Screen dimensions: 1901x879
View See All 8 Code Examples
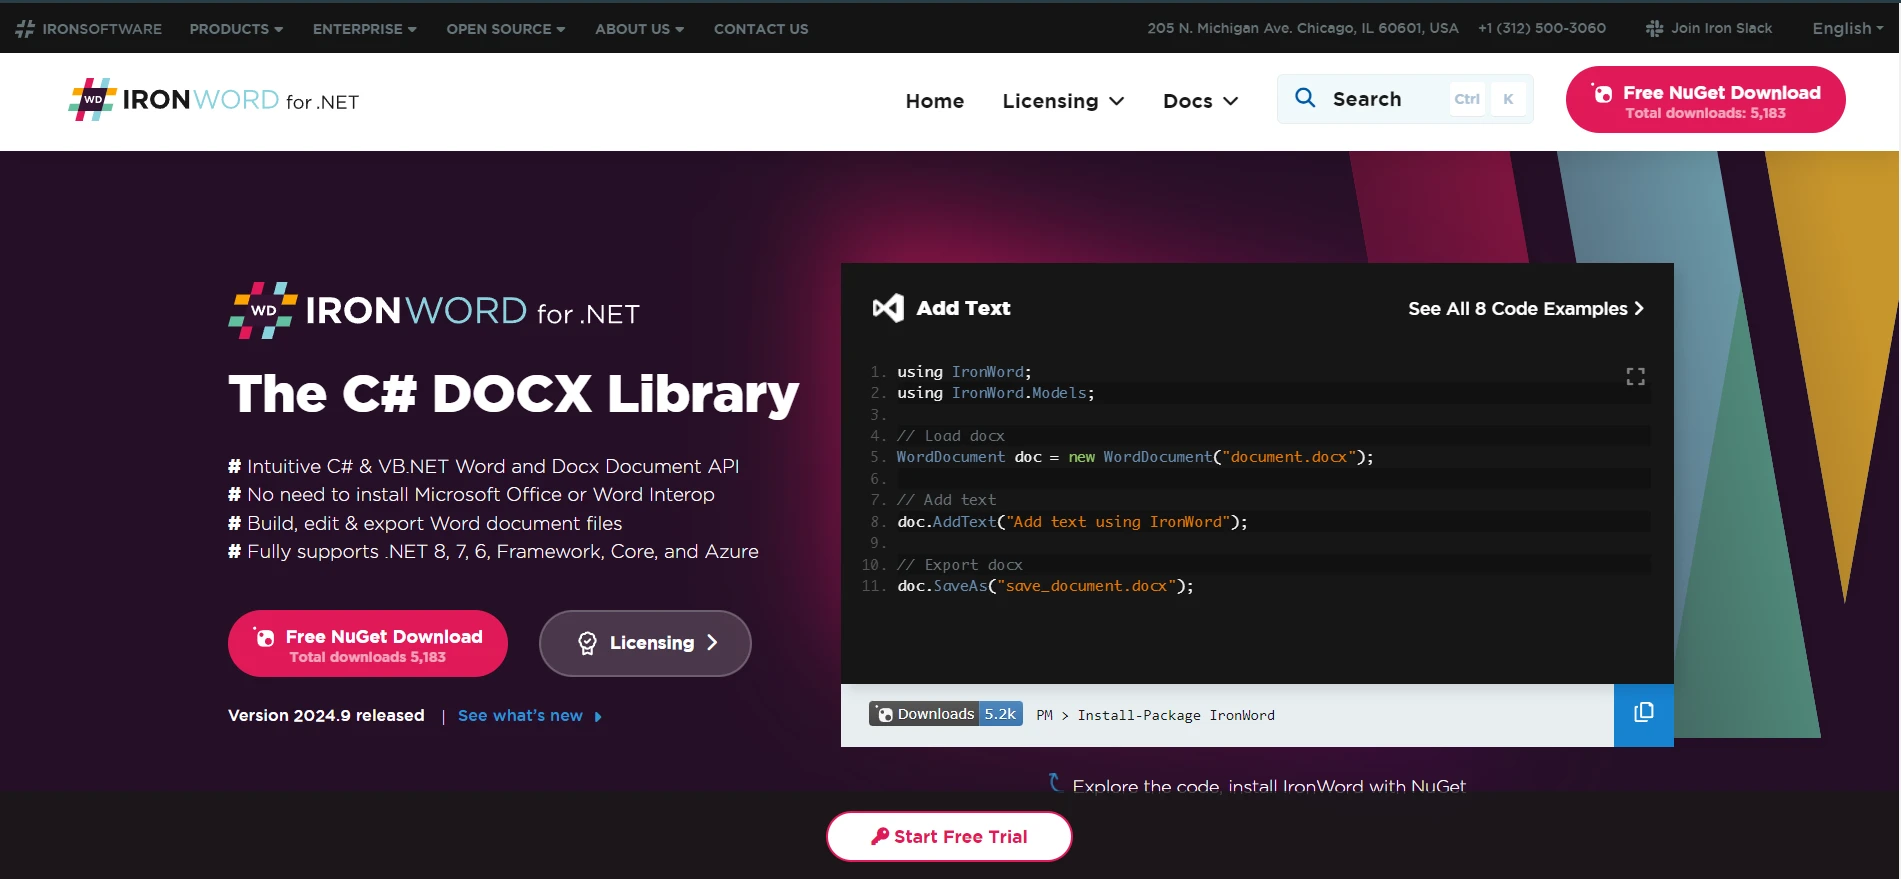tap(1525, 309)
